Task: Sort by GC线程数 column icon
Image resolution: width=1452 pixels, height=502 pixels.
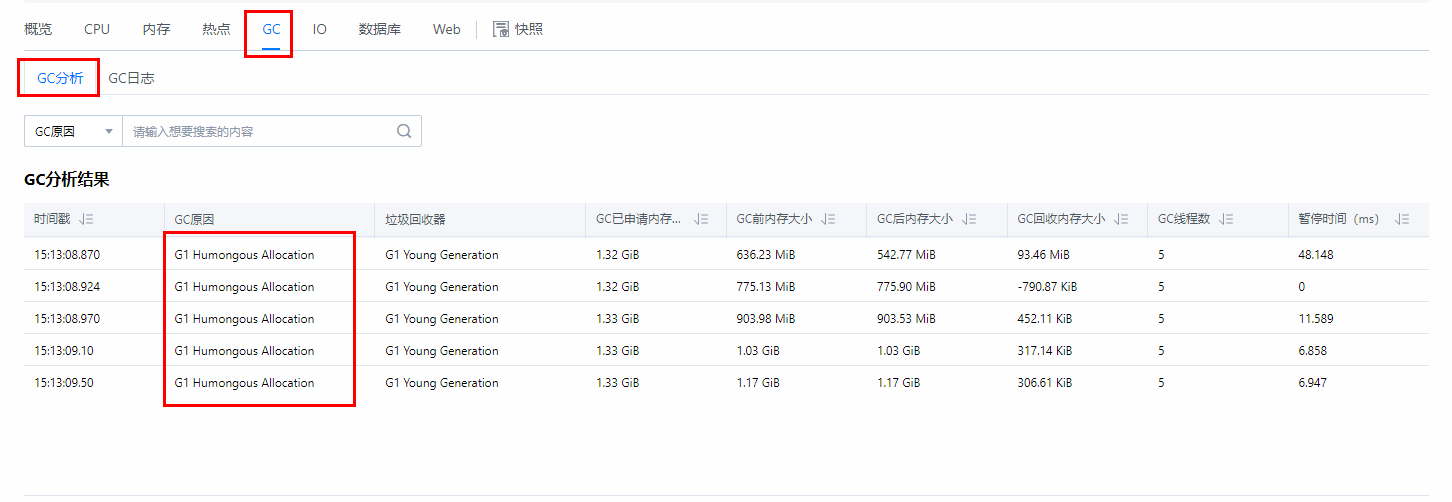Action: tap(1227, 220)
